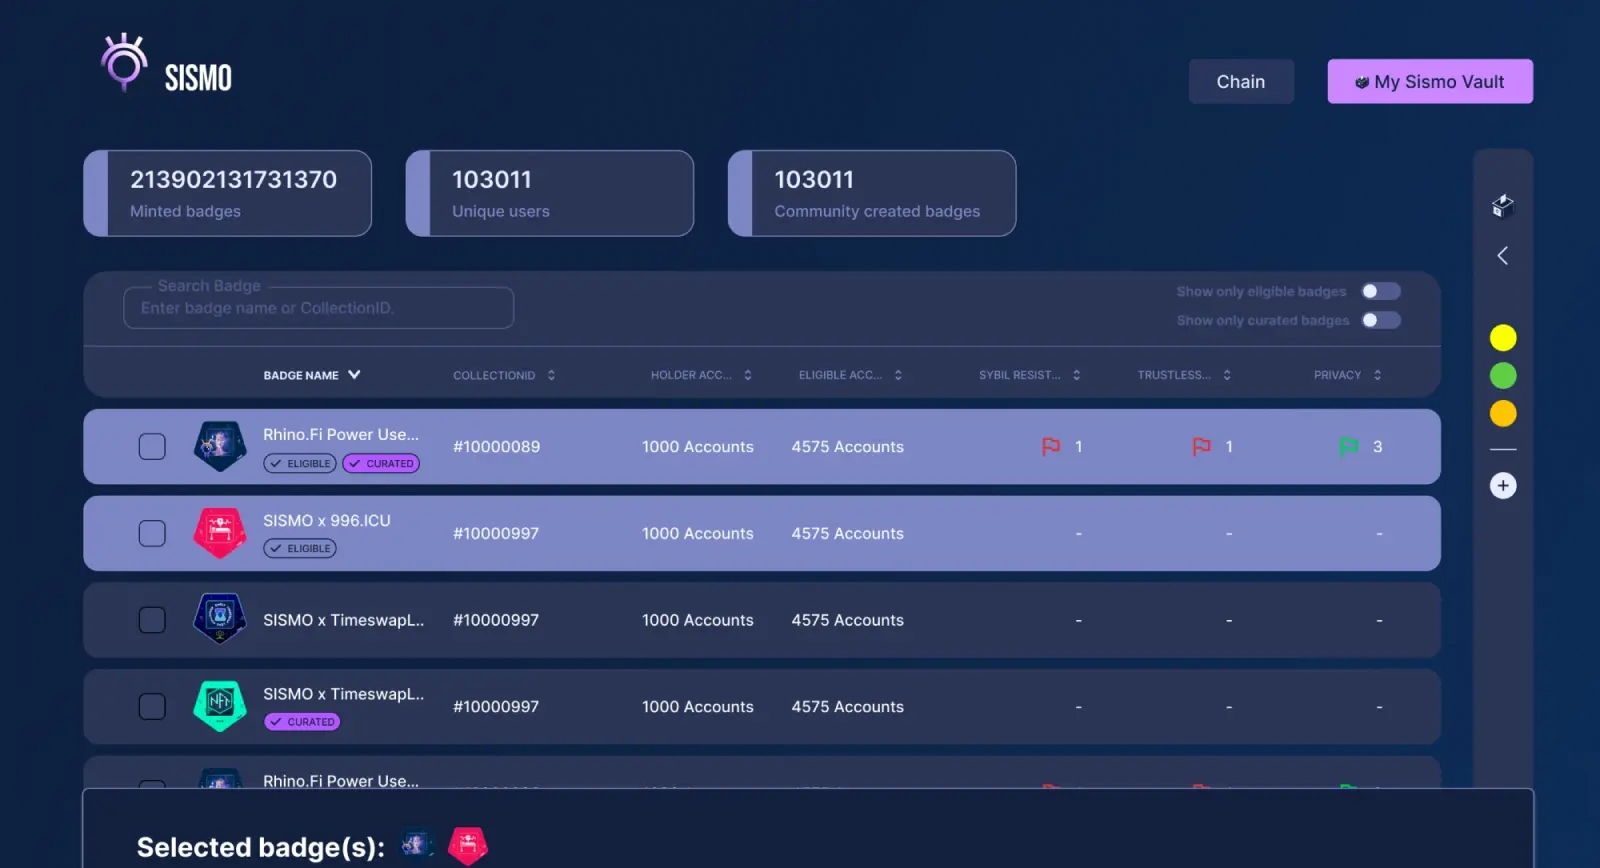This screenshot has width=1600, height=868.
Task: Click '4575 Accounts' in Rhino.Fi first row
Action: click(x=848, y=447)
